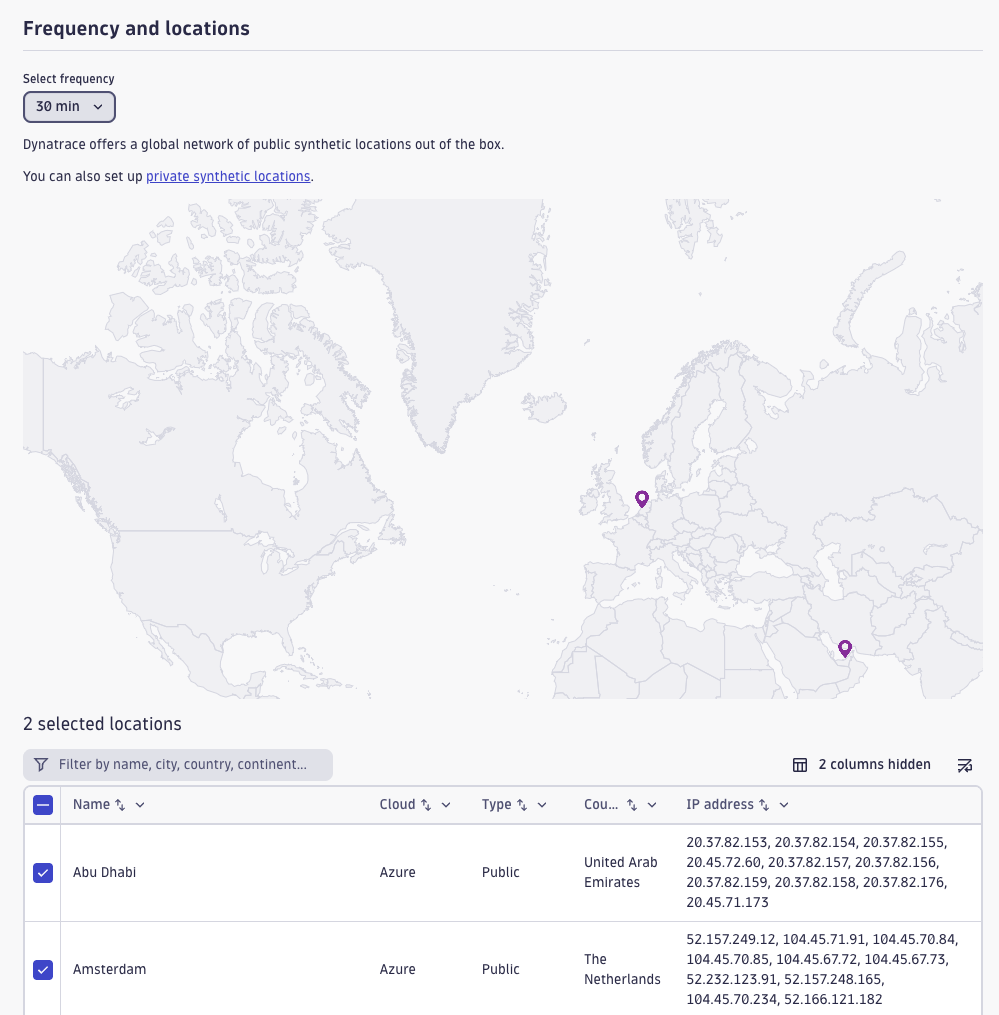
Task: Select the map pin over the Netherlands
Action: coord(641,499)
